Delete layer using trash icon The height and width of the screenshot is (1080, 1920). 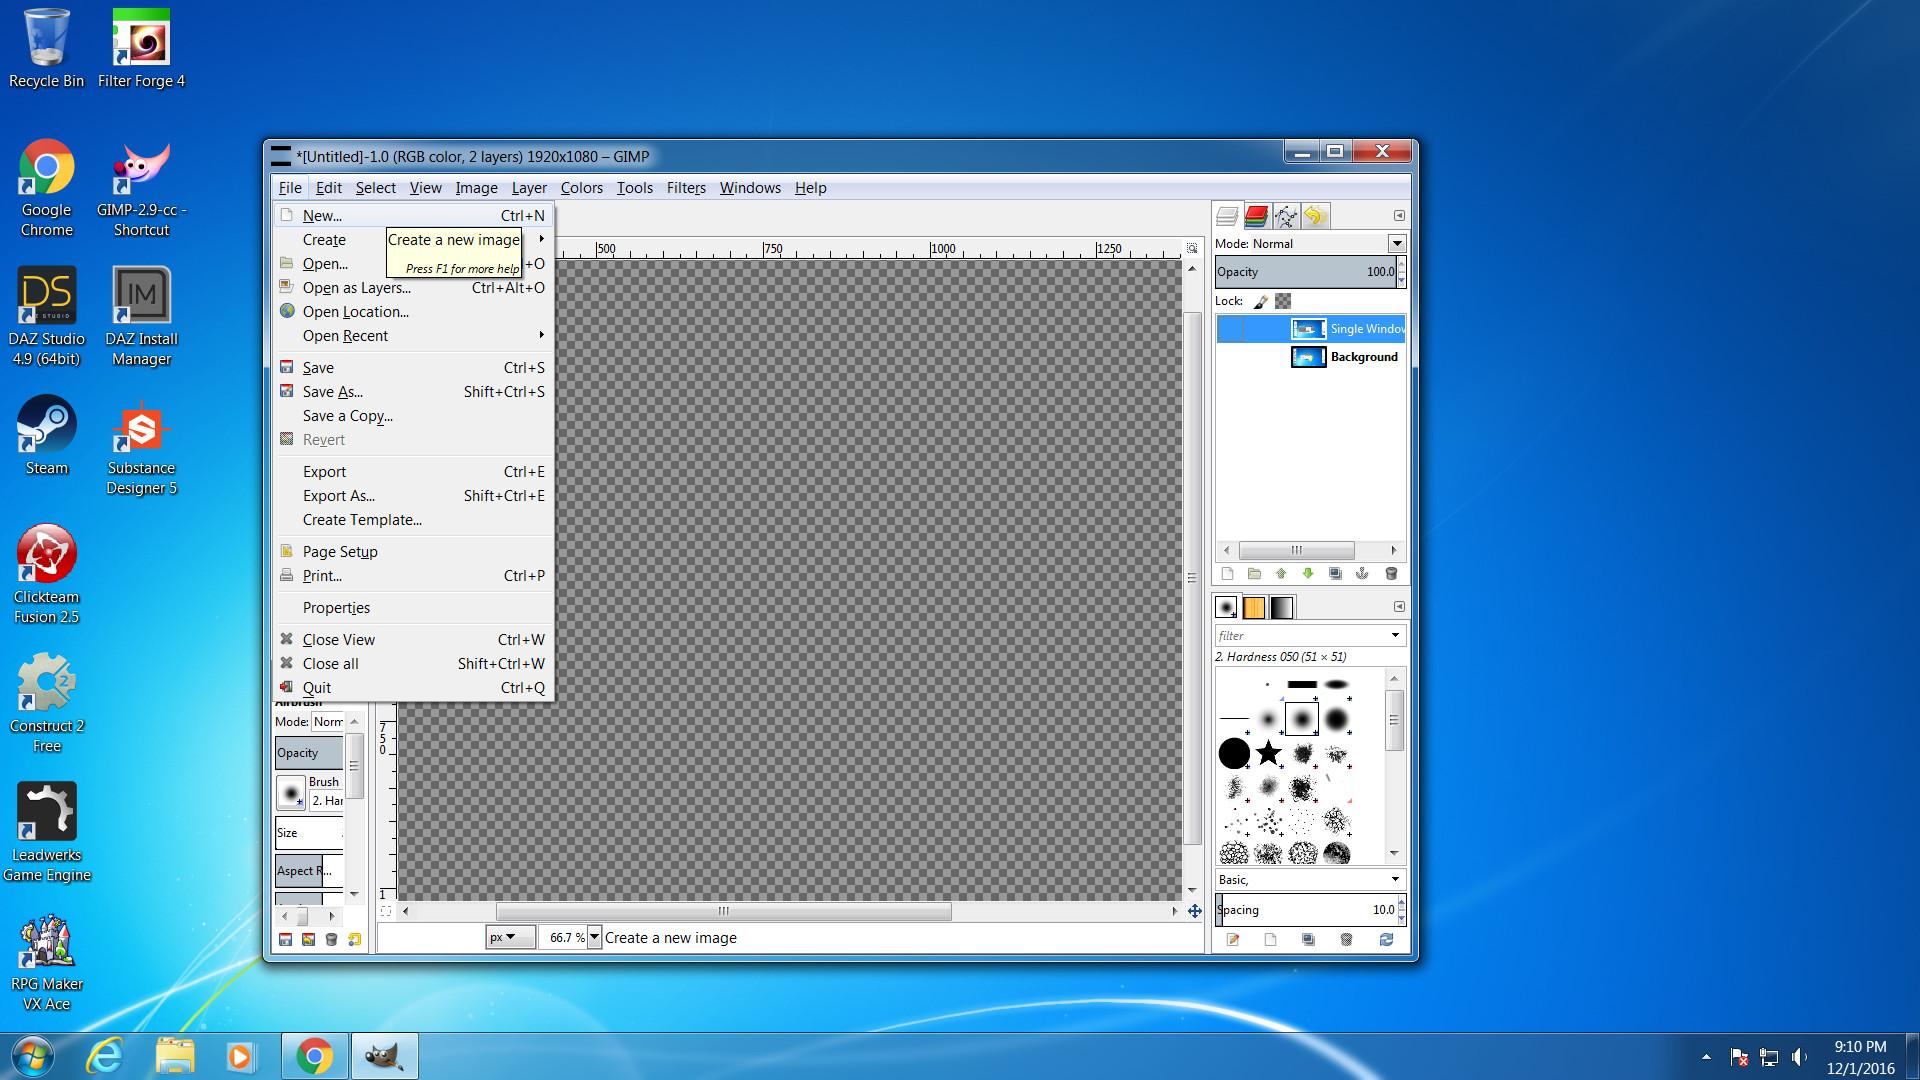click(x=1390, y=574)
